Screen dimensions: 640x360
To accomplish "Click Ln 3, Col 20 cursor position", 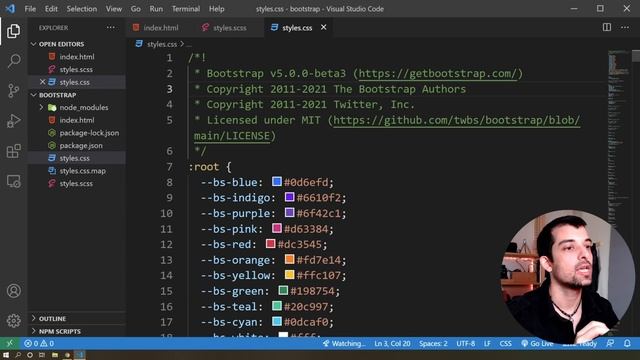I will (392, 344).
